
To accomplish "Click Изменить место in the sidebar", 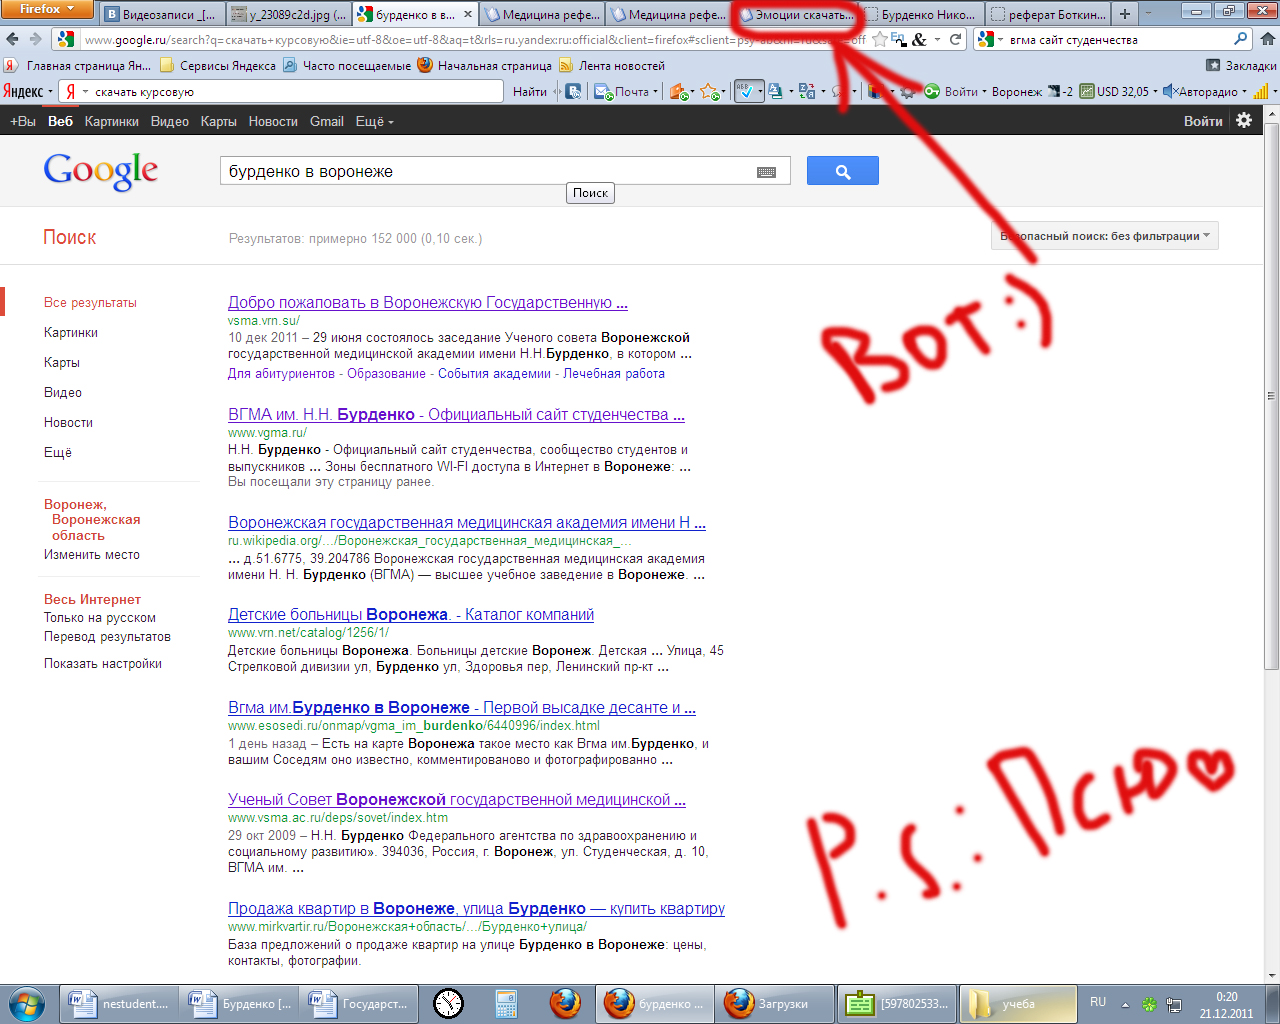I will (x=92, y=554).
